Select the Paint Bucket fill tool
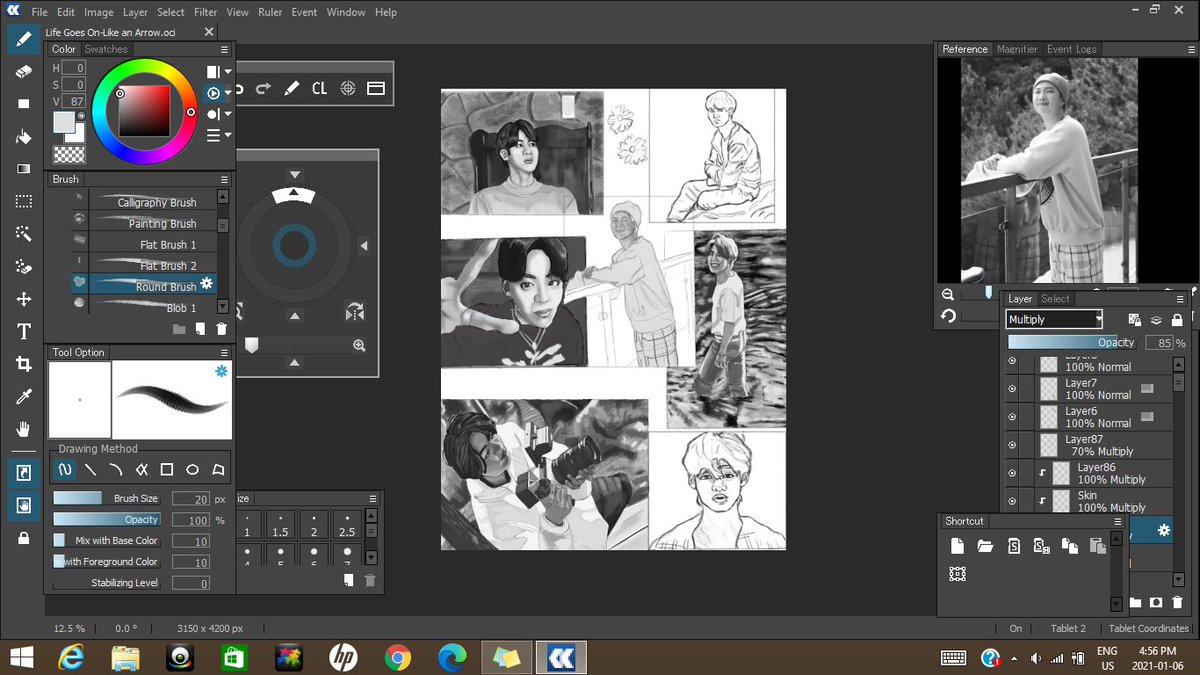The width and height of the screenshot is (1200, 675). [x=23, y=137]
